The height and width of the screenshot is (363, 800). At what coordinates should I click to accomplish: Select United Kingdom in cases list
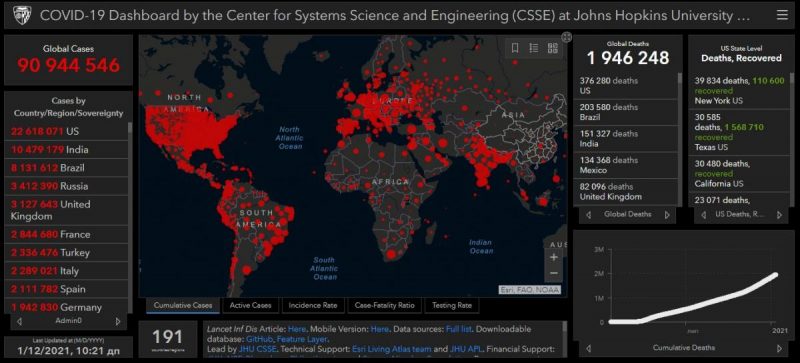pos(66,210)
